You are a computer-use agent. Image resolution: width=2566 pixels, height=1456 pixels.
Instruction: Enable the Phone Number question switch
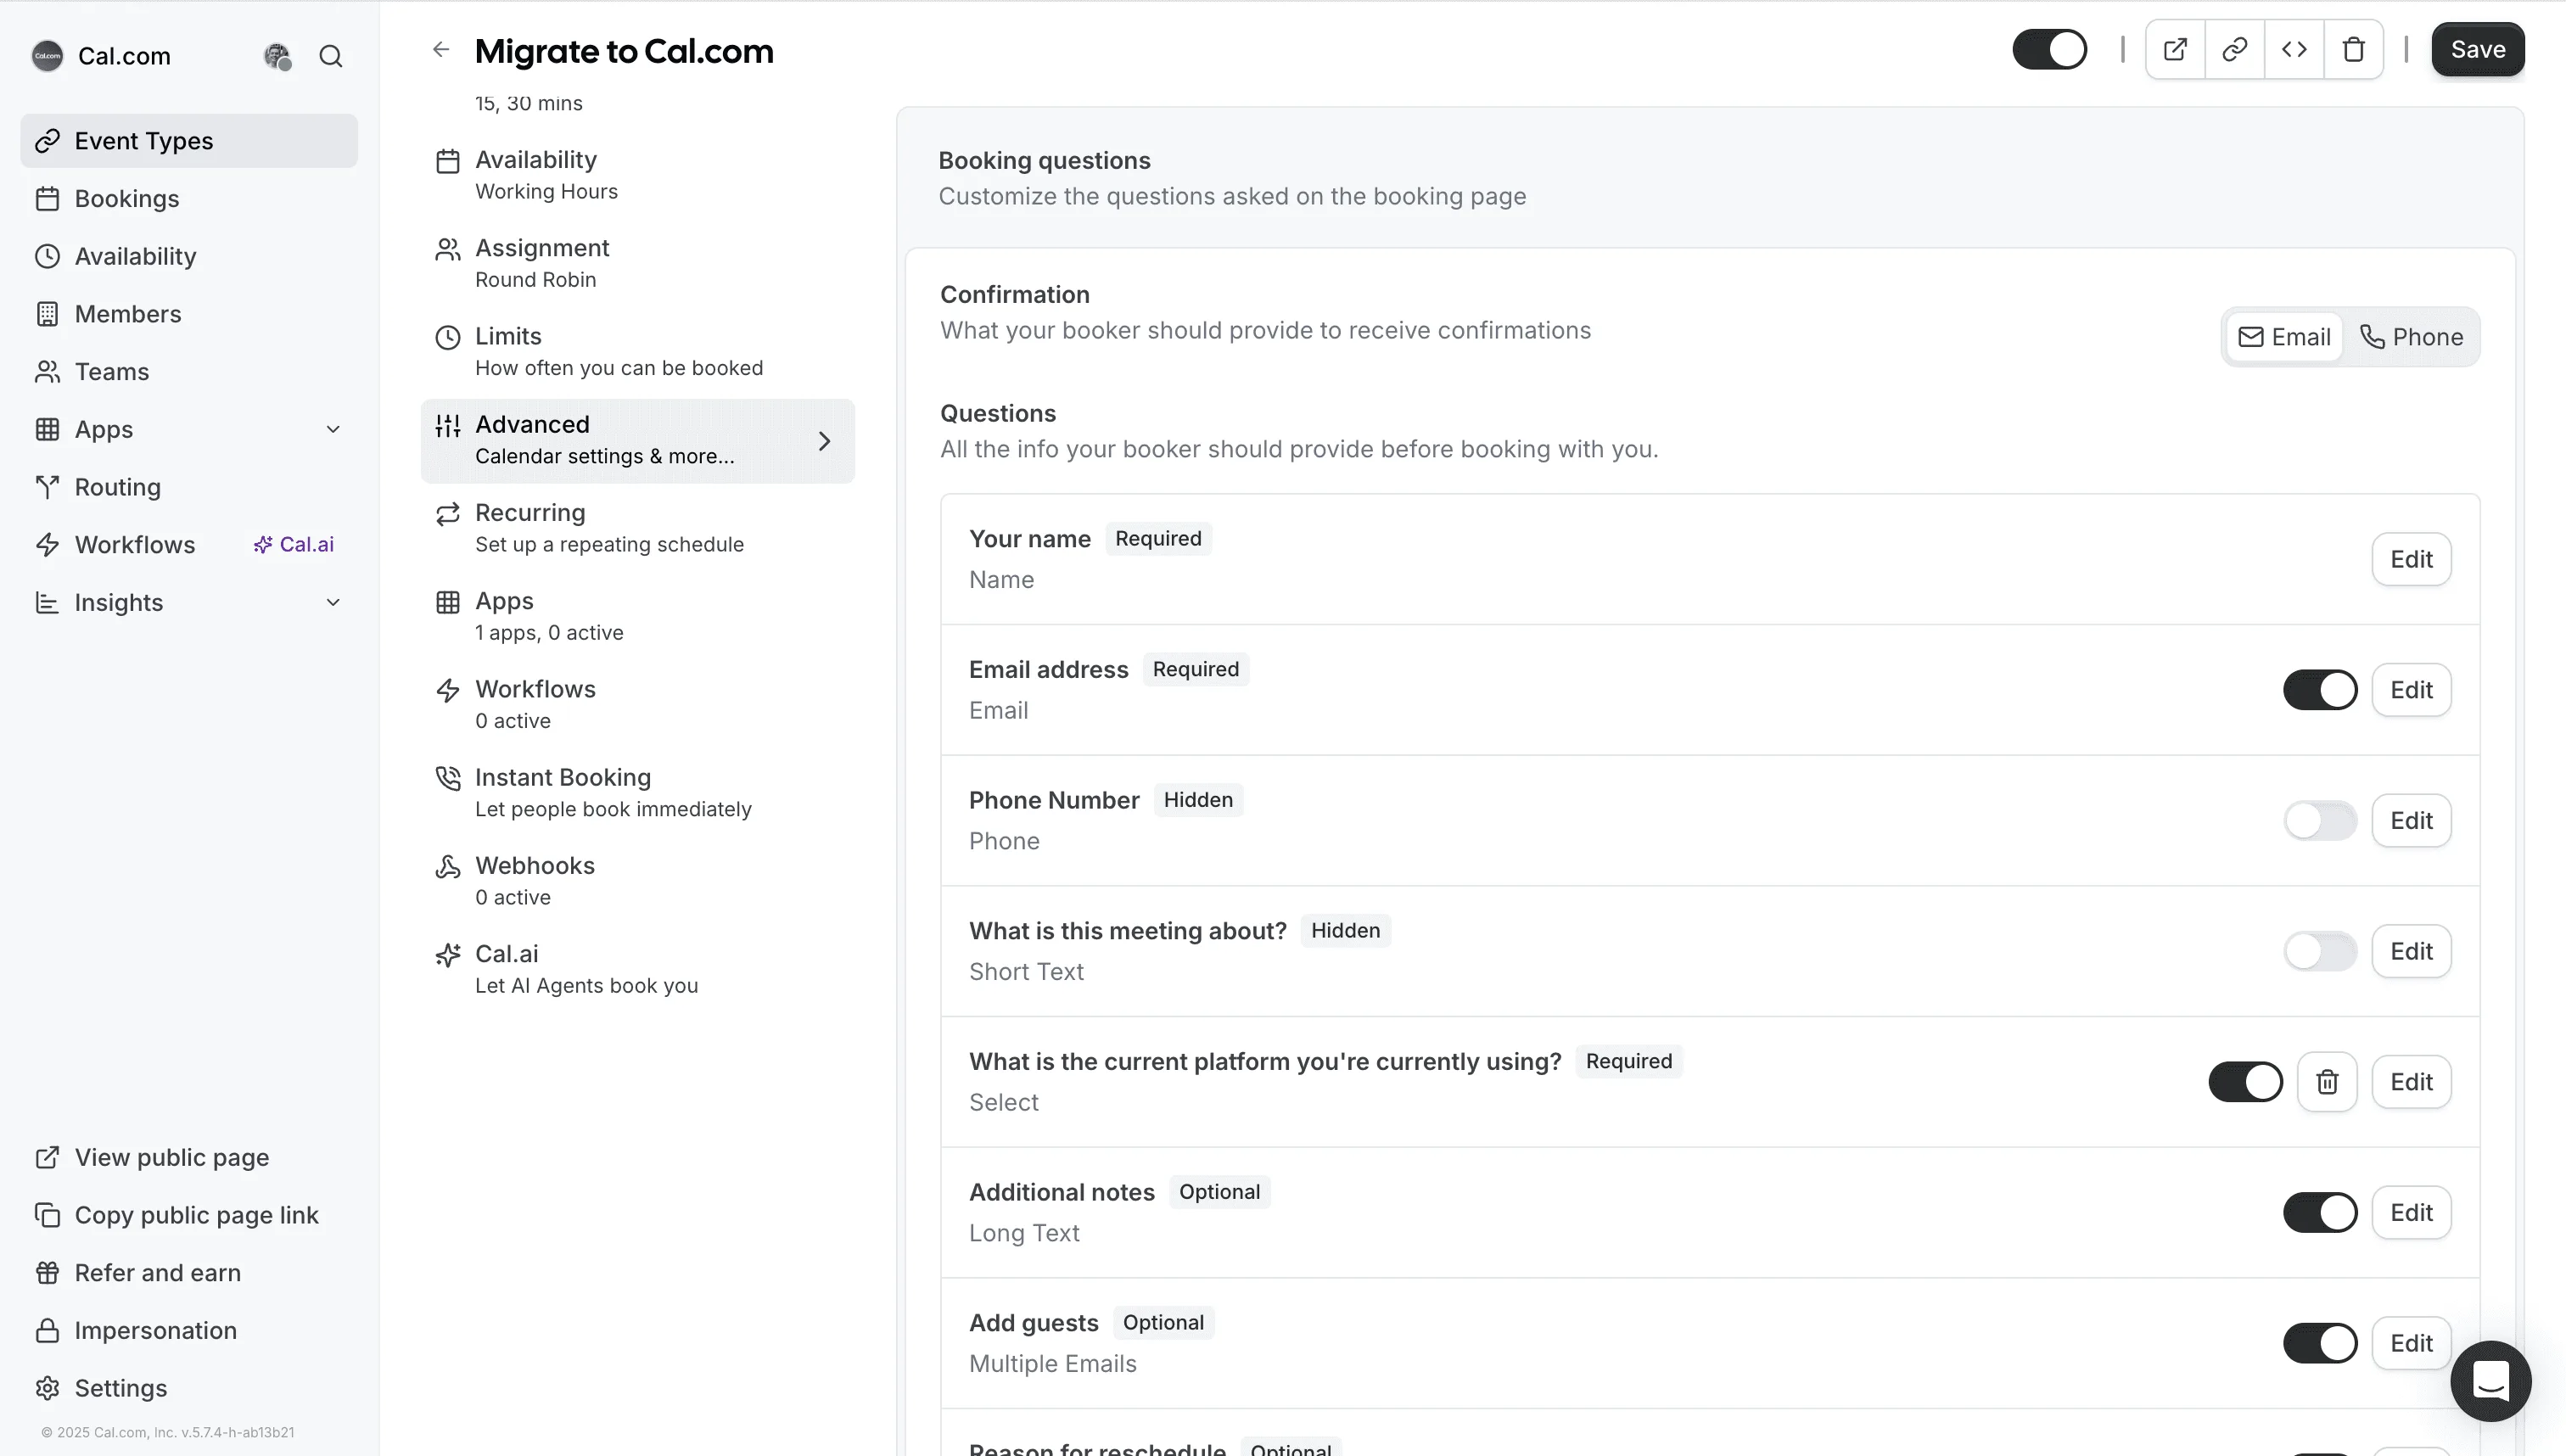2320,820
